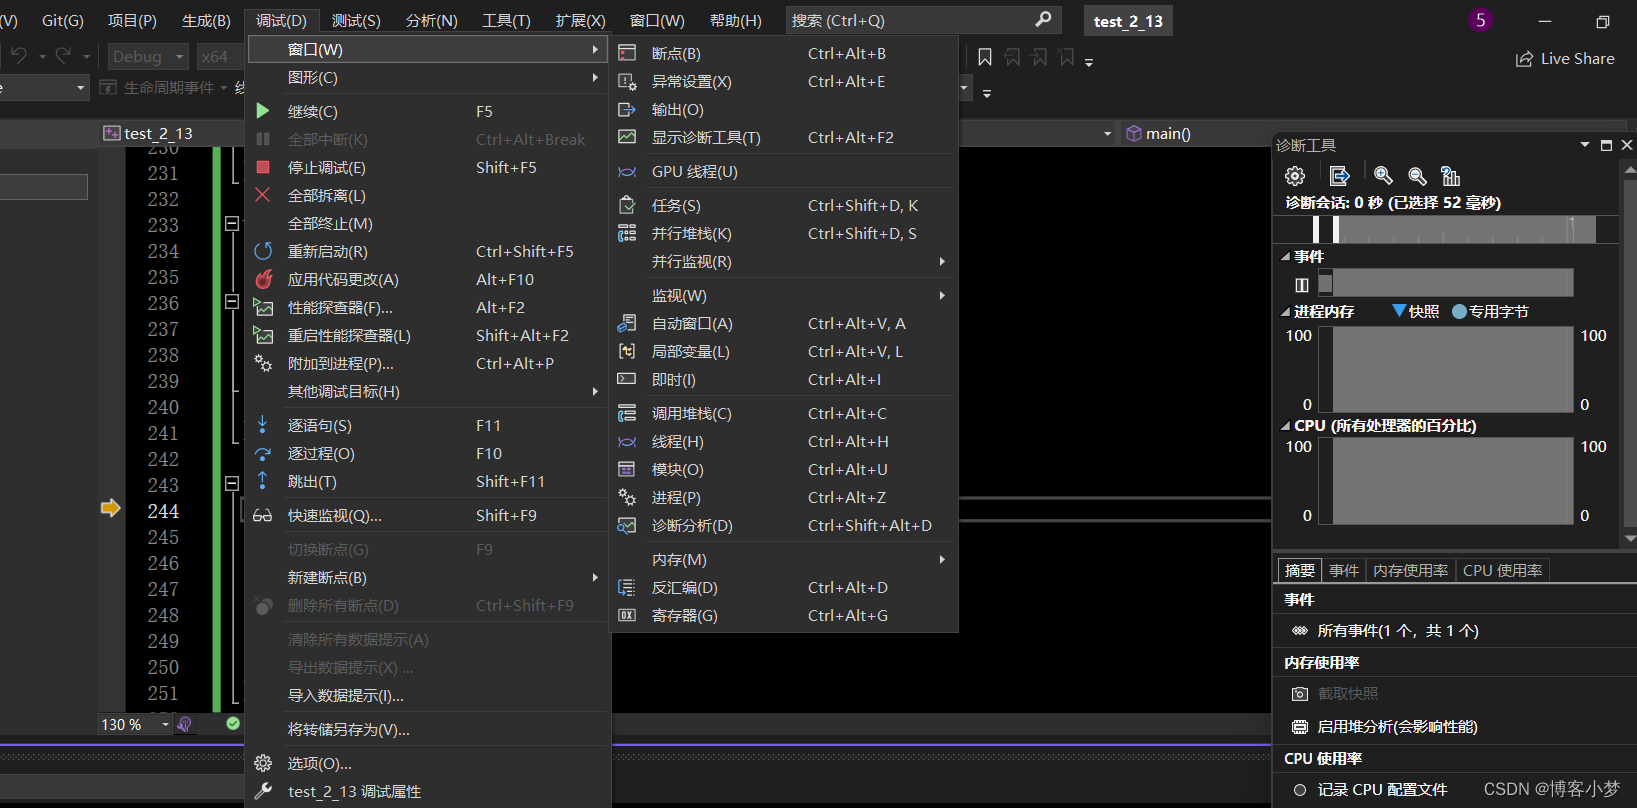This screenshot has height=808, width=1637.
Task: Choose 全部拆离(L) with the red X icon
Action: point(428,196)
